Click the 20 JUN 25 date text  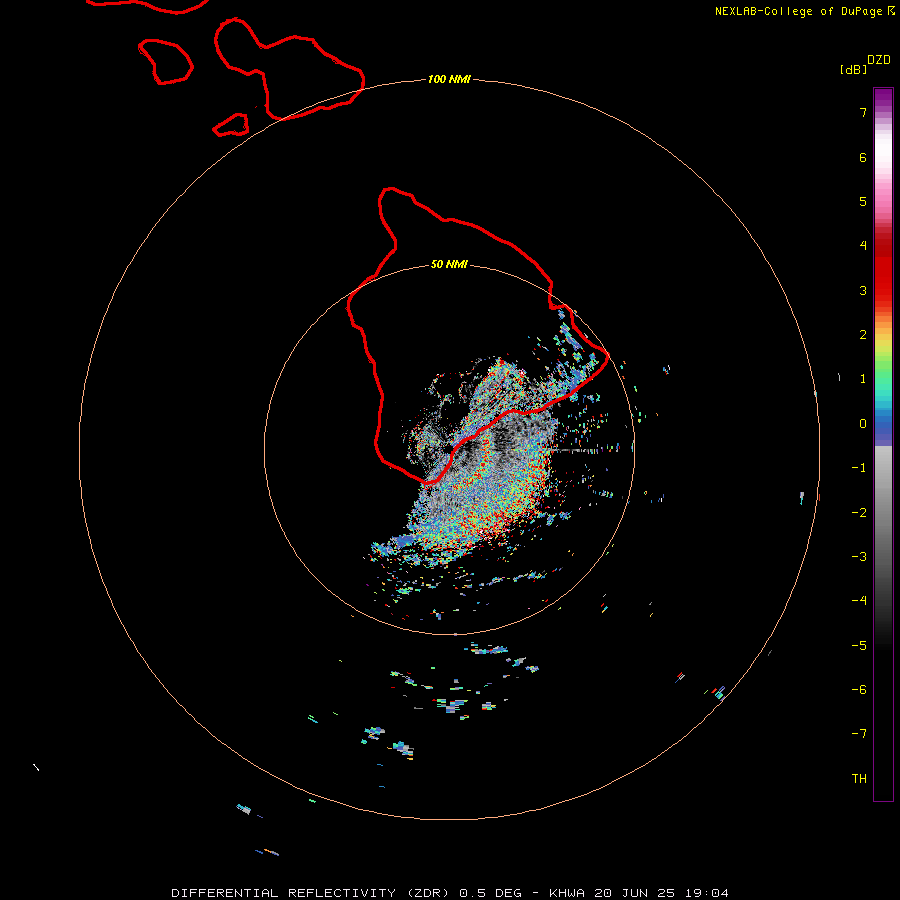pos(634,893)
